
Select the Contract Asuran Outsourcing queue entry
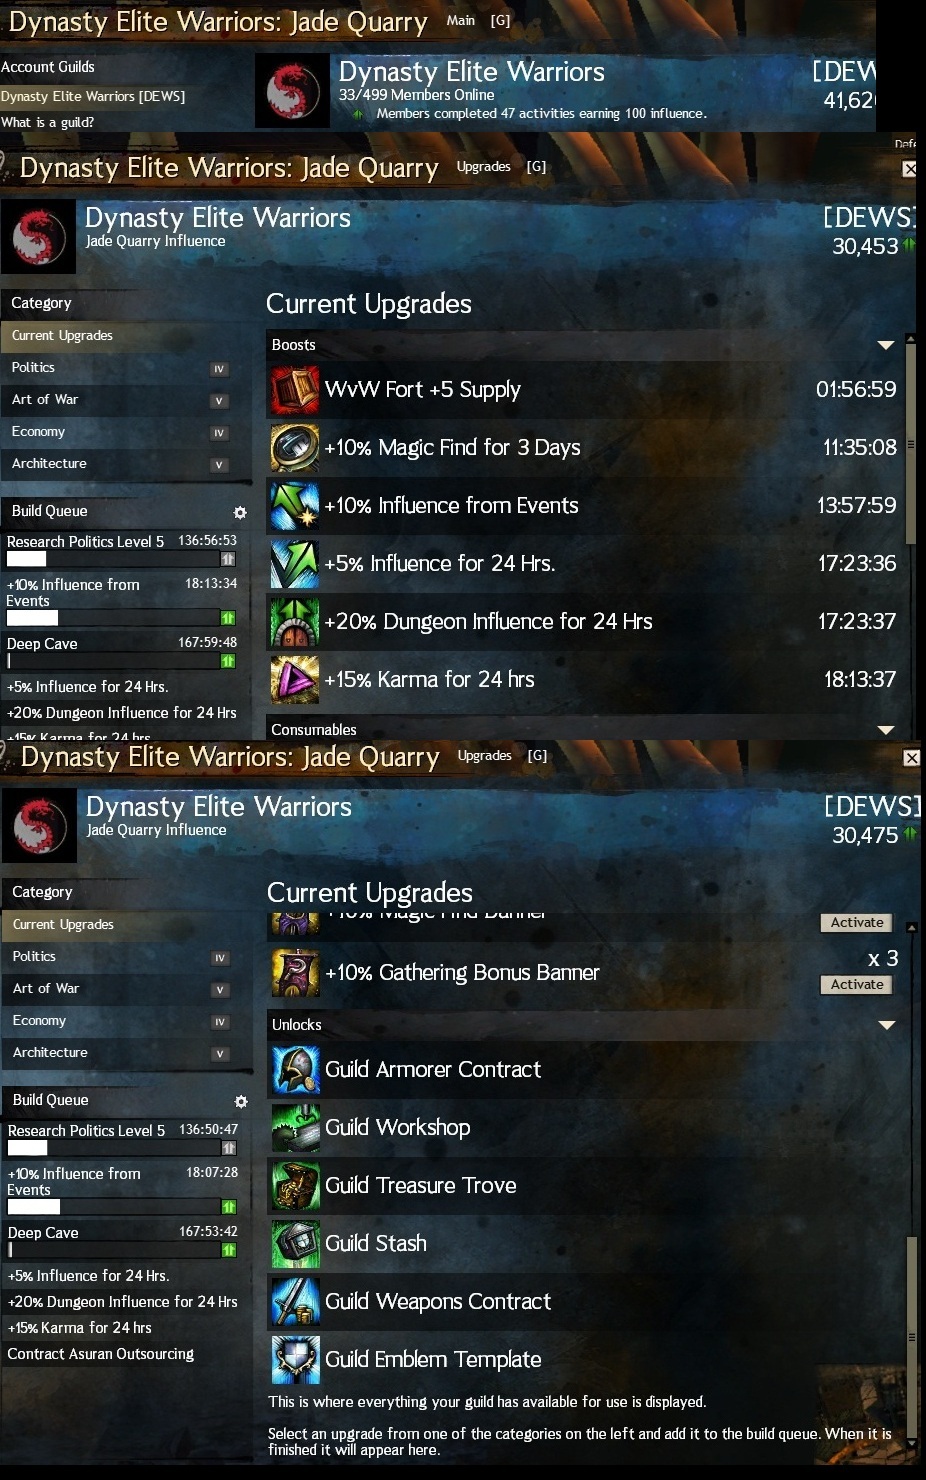tap(101, 1354)
